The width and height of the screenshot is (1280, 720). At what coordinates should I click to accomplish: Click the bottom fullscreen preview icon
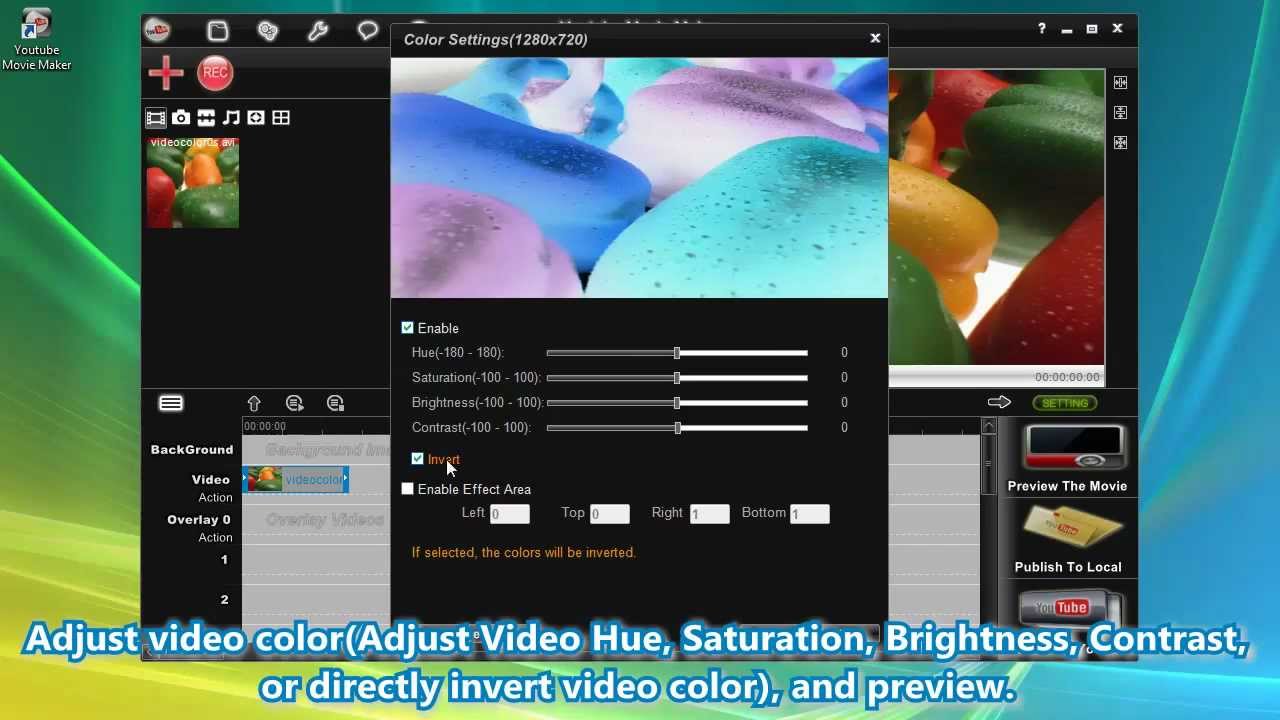(1120, 143)
